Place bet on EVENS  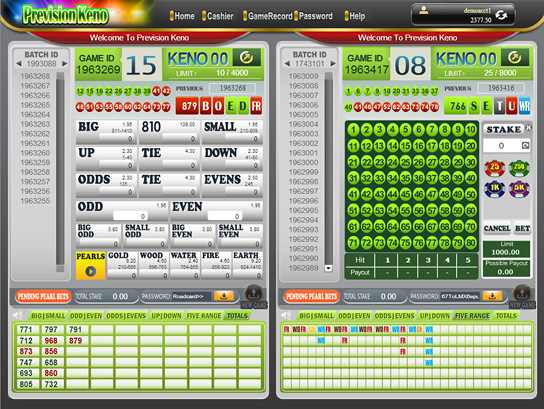point(232,185)
